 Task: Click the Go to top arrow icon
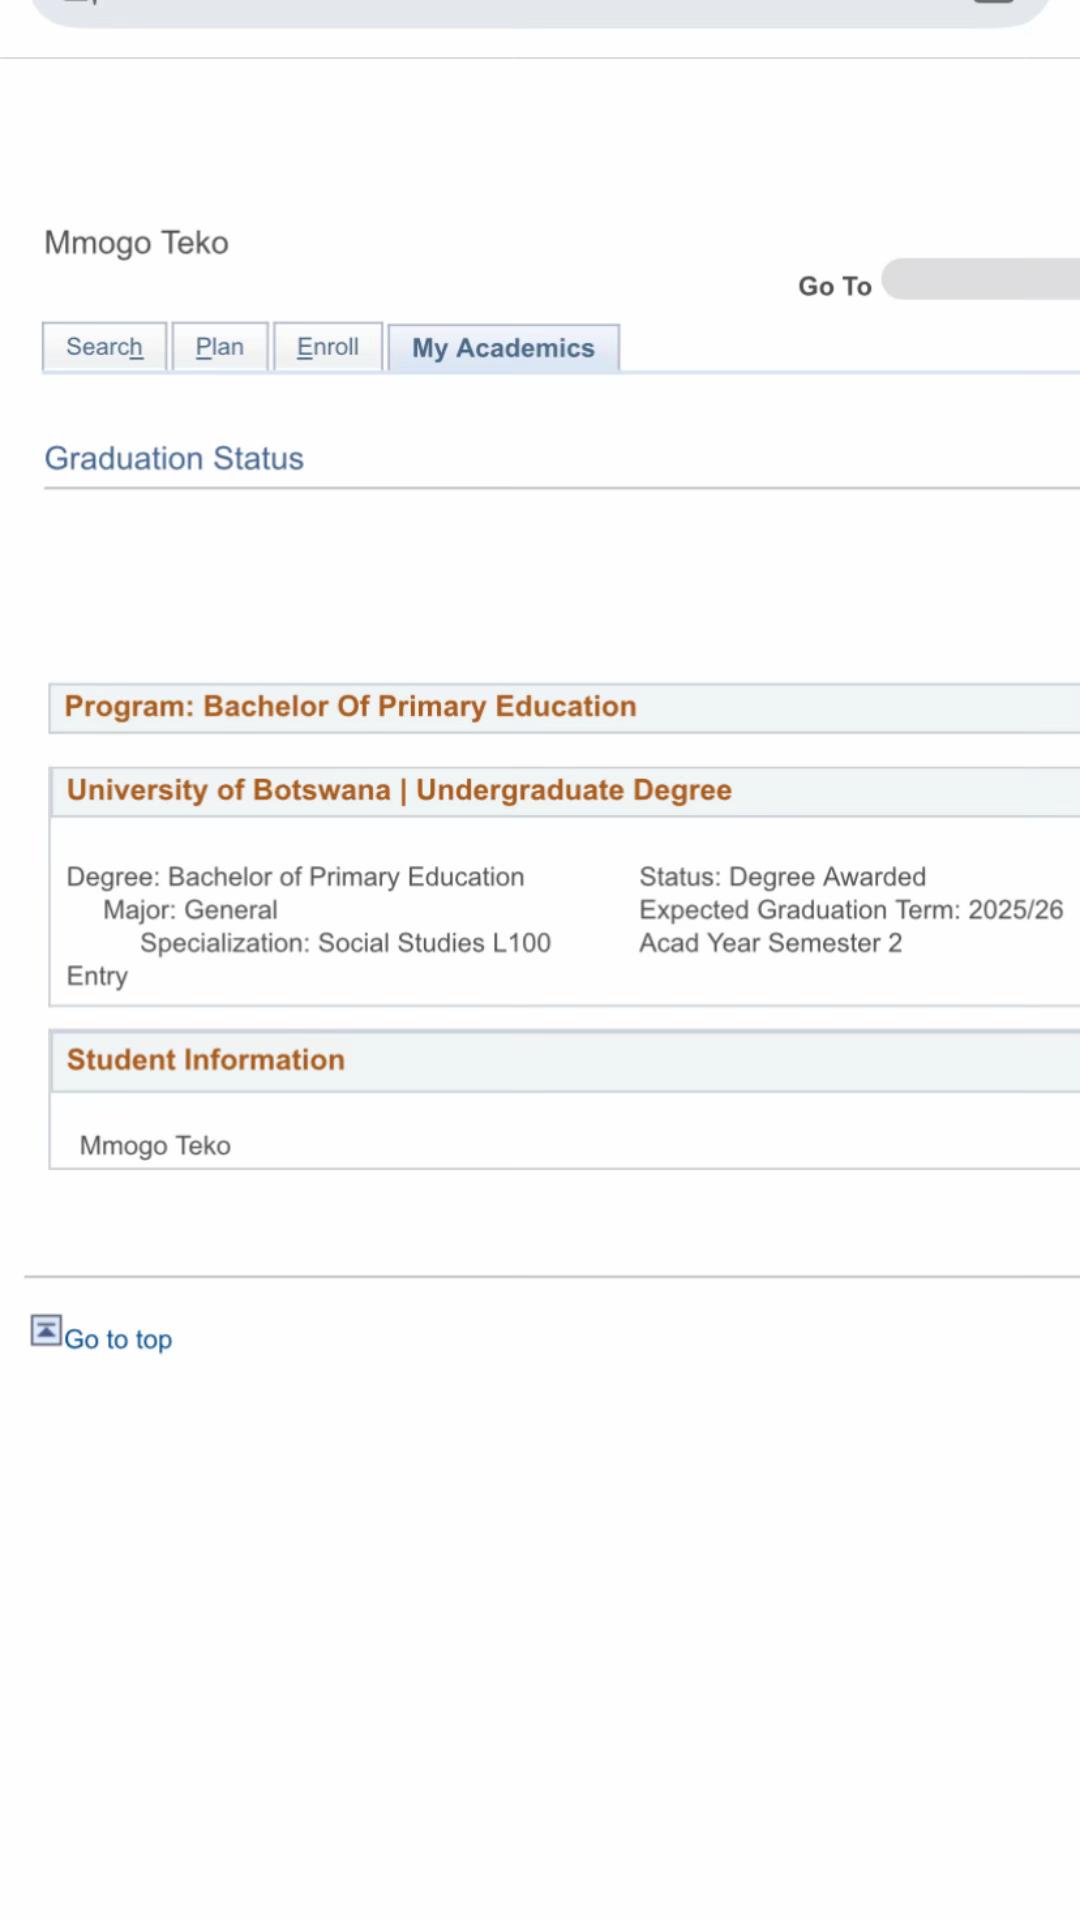46,1330
